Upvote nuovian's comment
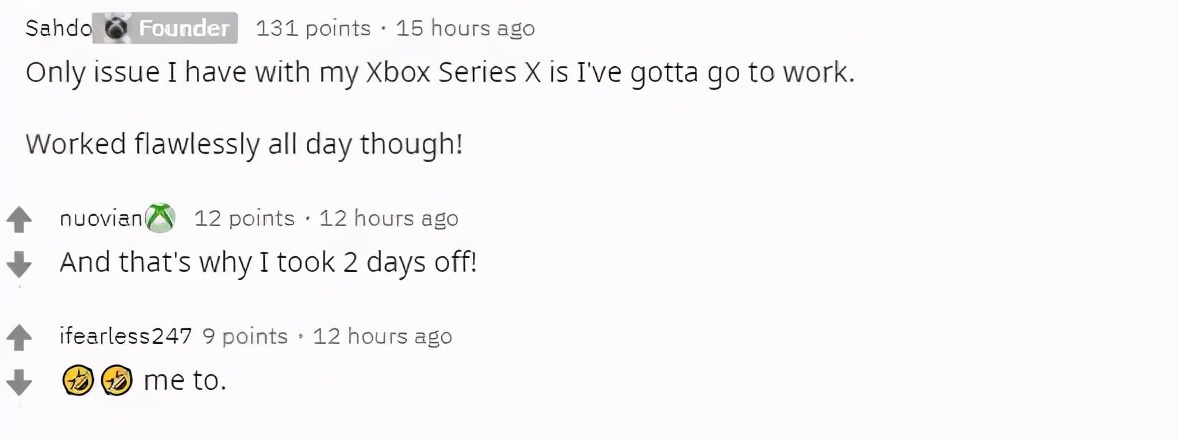 [18, 218]
